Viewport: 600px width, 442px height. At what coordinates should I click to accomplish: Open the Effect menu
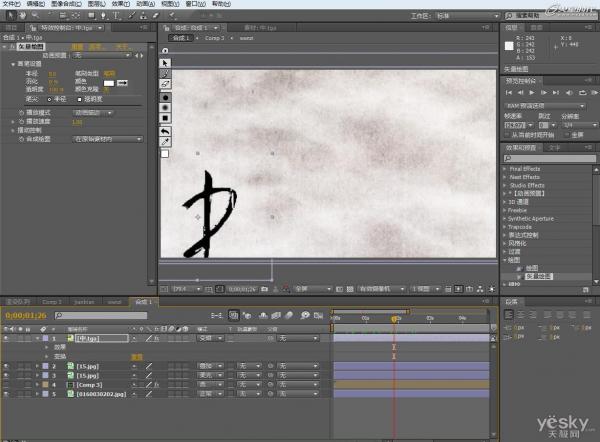[120, 4]
